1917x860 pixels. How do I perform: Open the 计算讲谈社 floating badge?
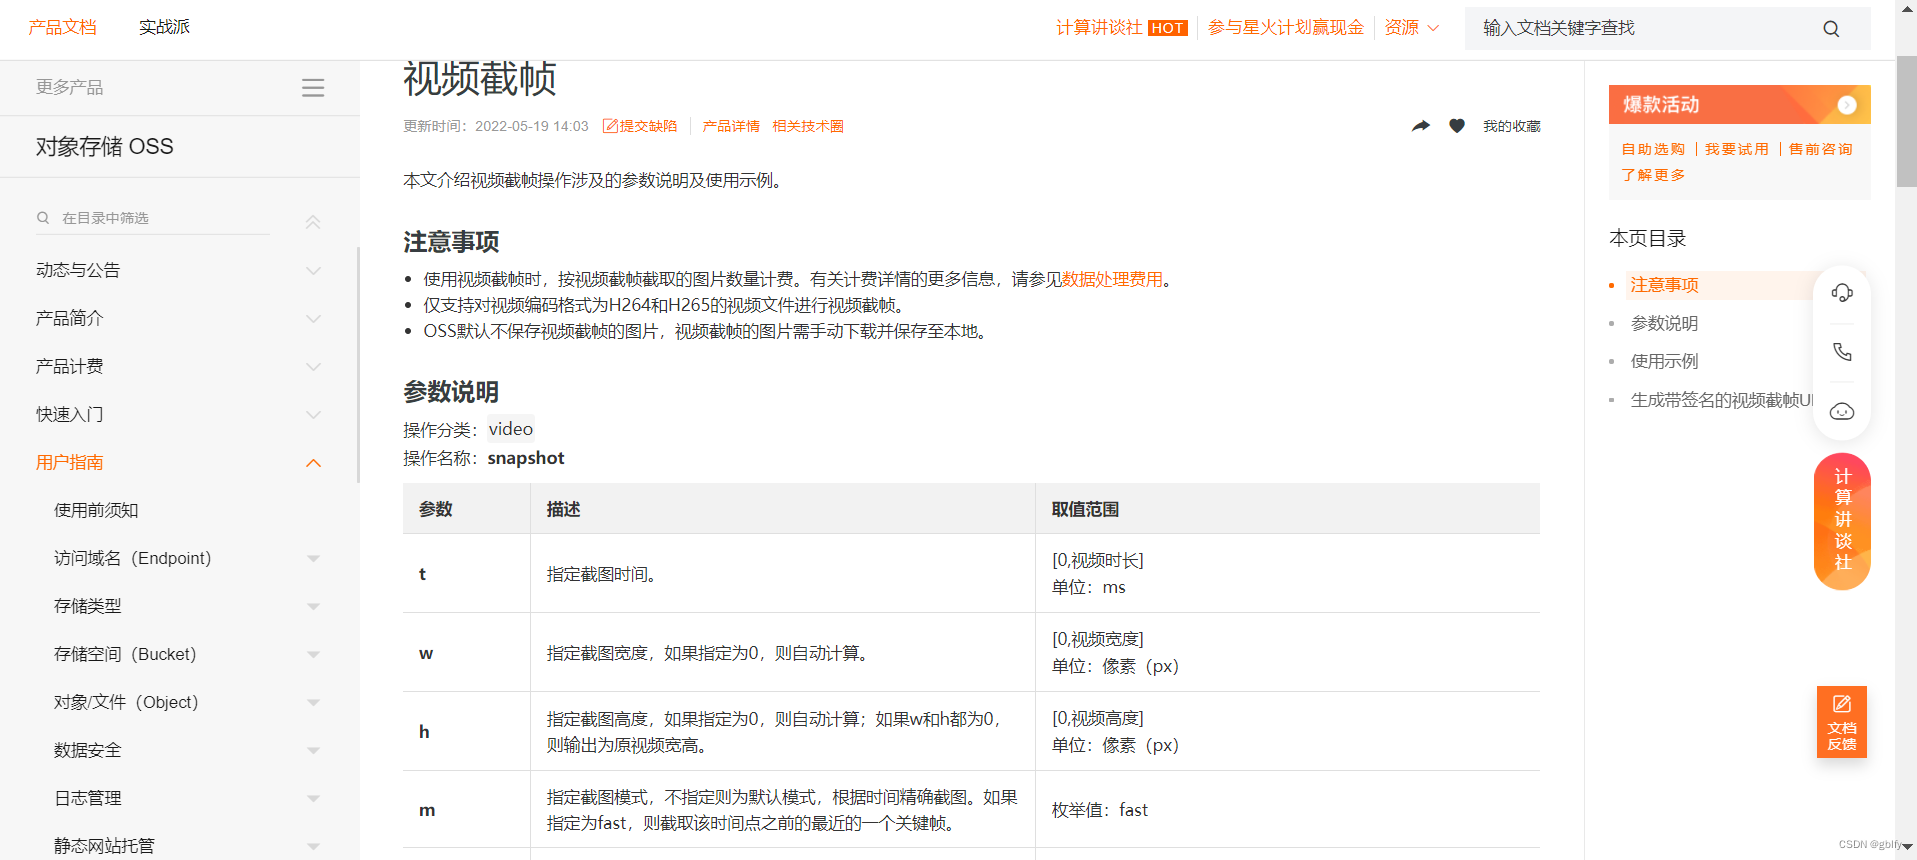(x=1842, y=521)
